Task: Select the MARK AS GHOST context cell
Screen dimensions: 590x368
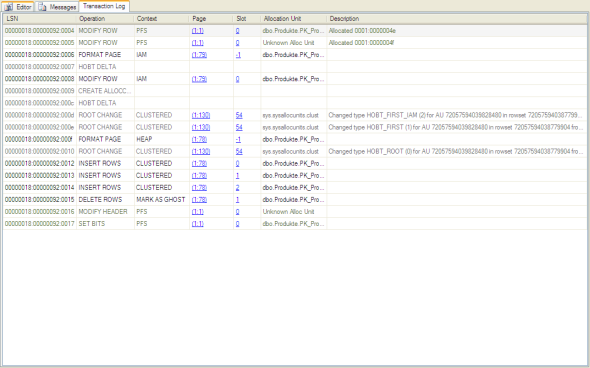Action: click(161, 199)
